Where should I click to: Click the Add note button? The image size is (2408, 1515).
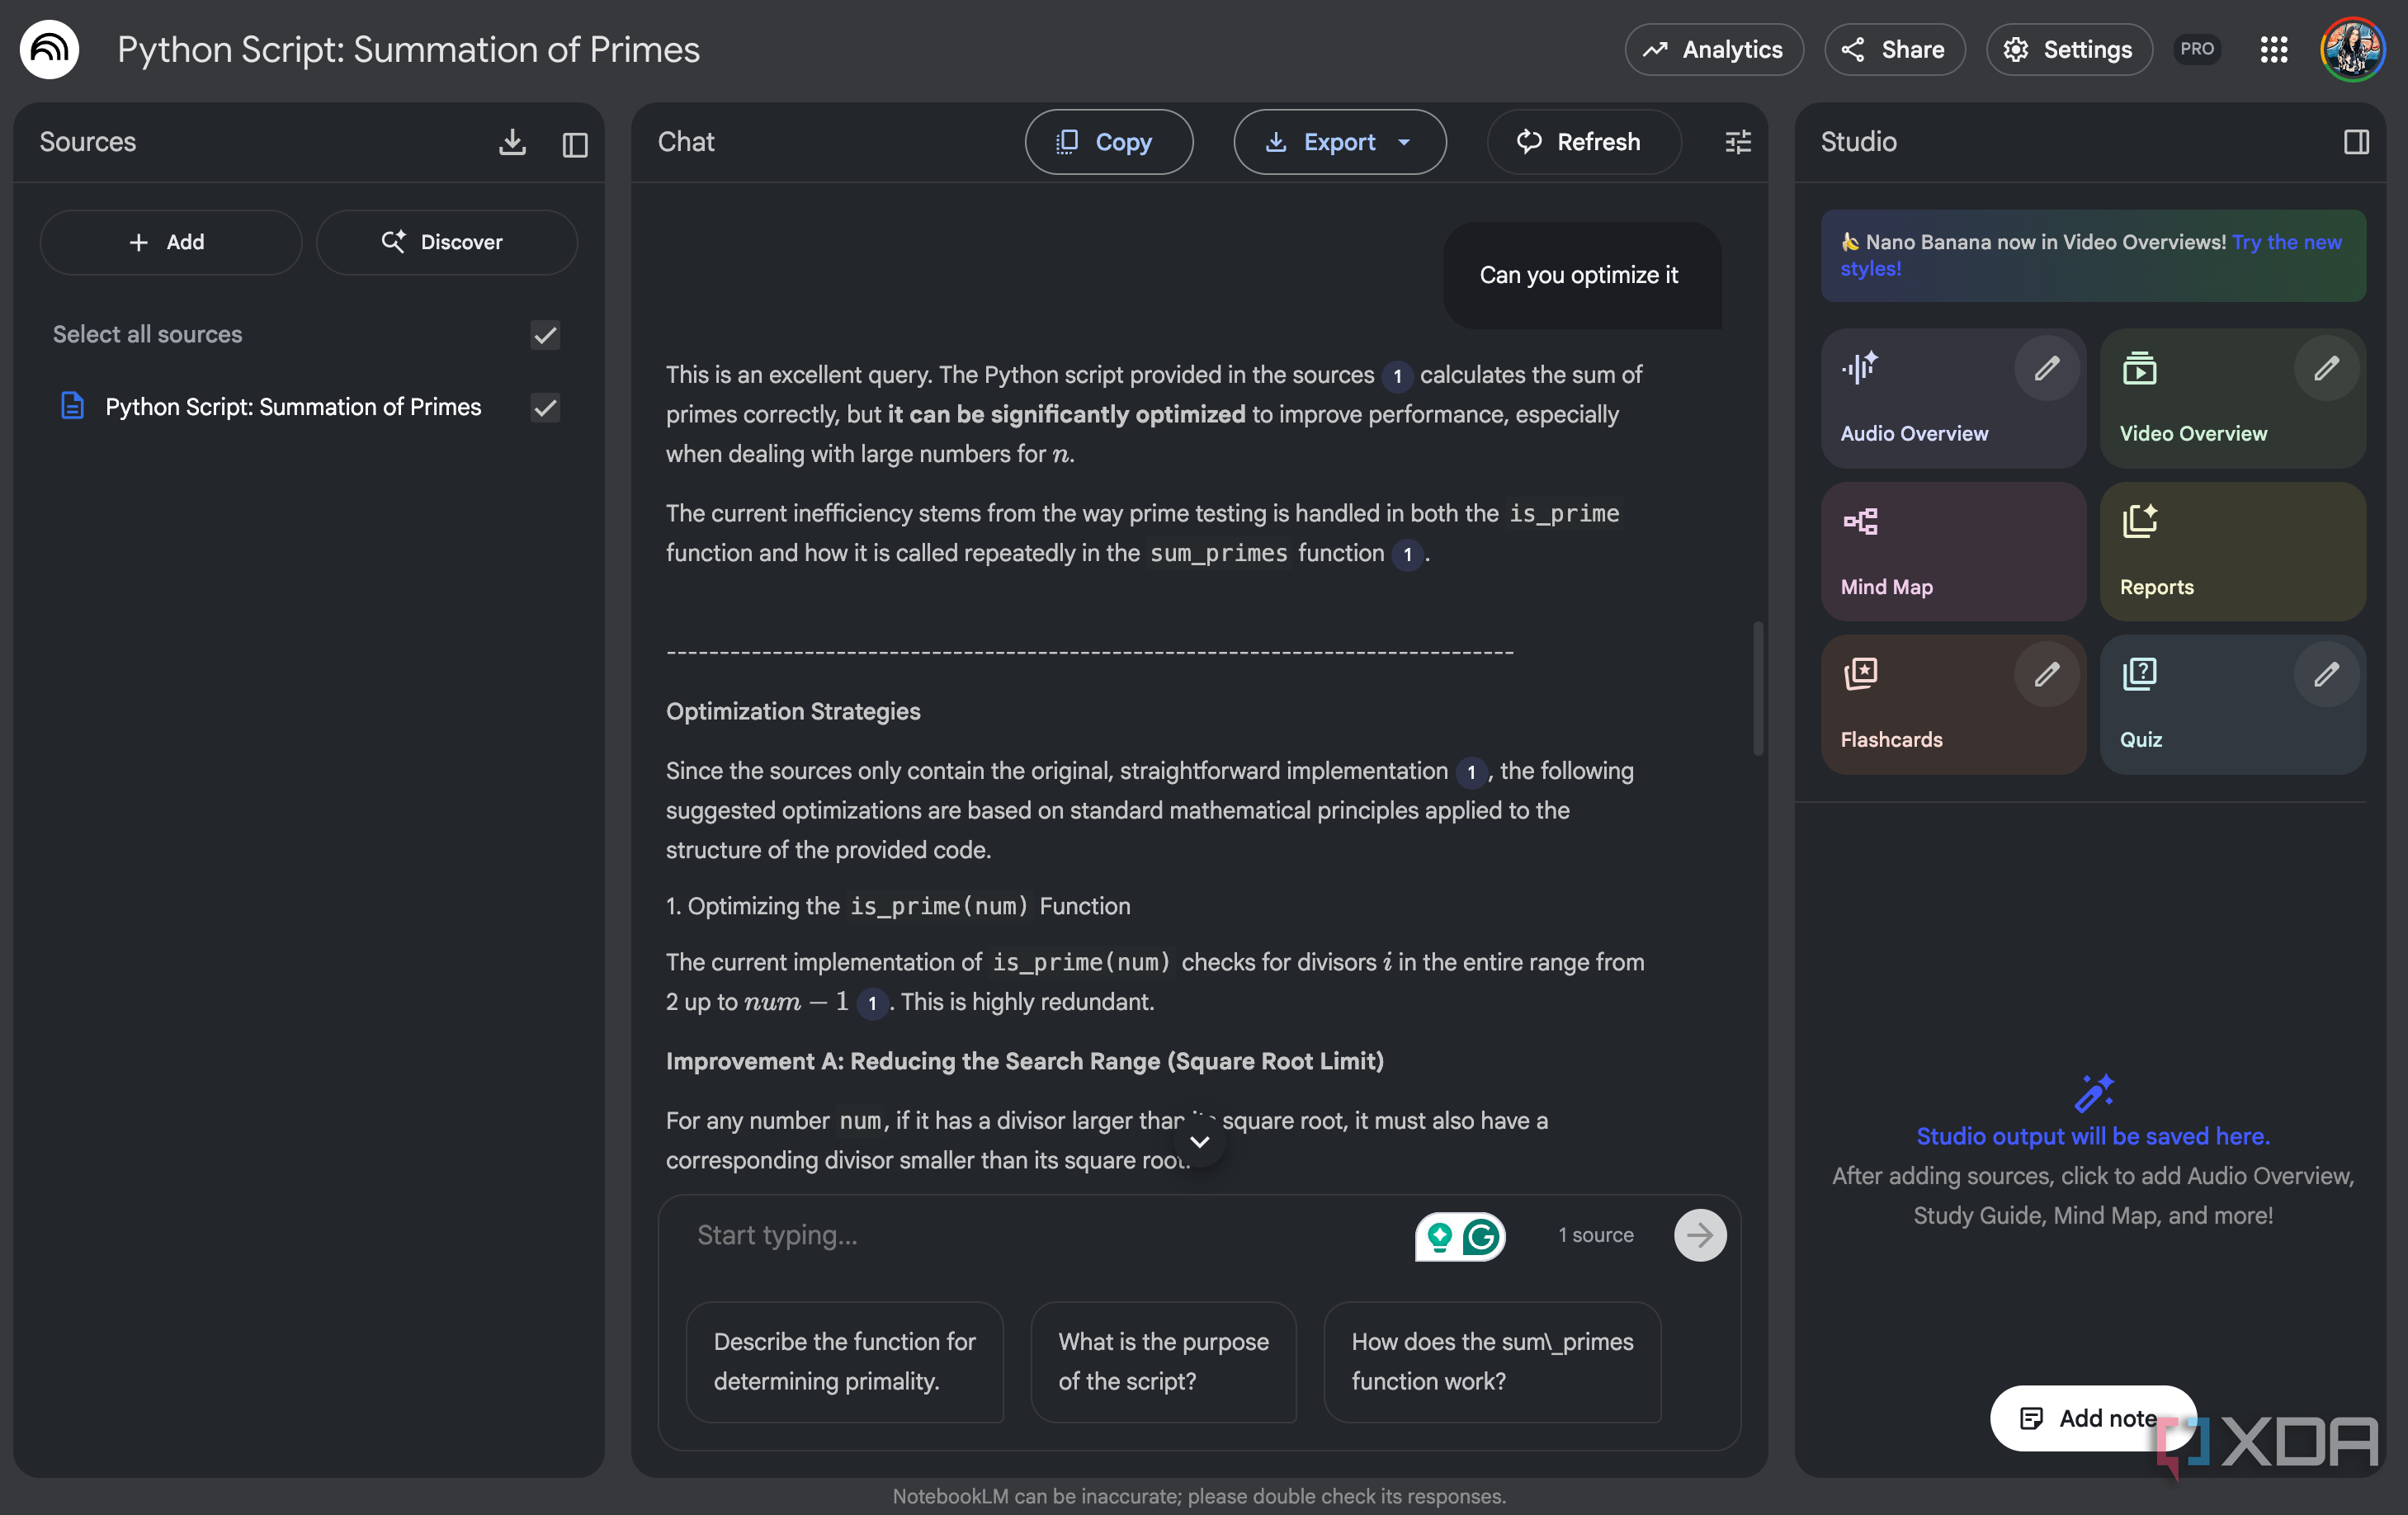click(x=2092, y=1417)
